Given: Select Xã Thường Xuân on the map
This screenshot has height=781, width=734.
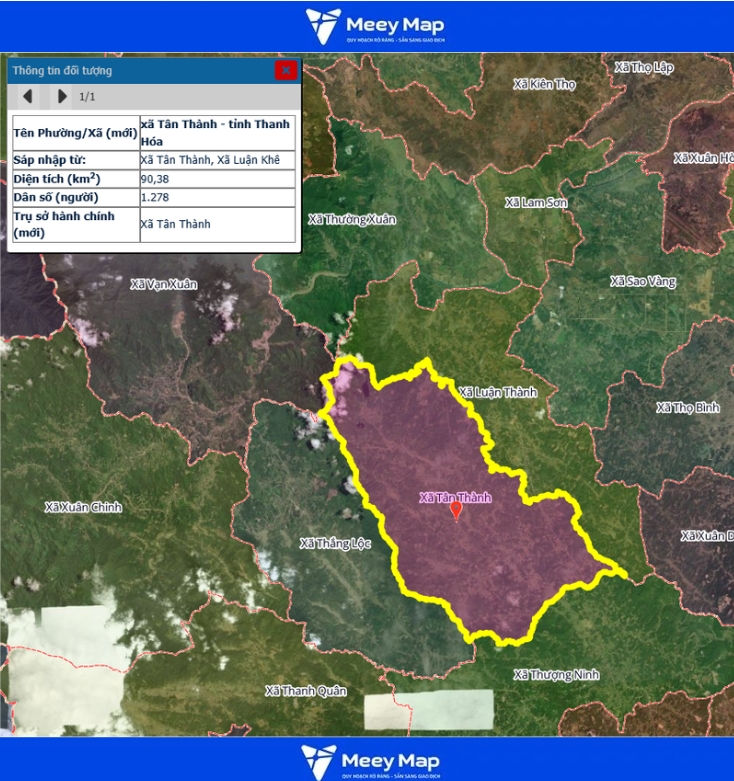Looking at the screenshot, I should pos(352,219).
